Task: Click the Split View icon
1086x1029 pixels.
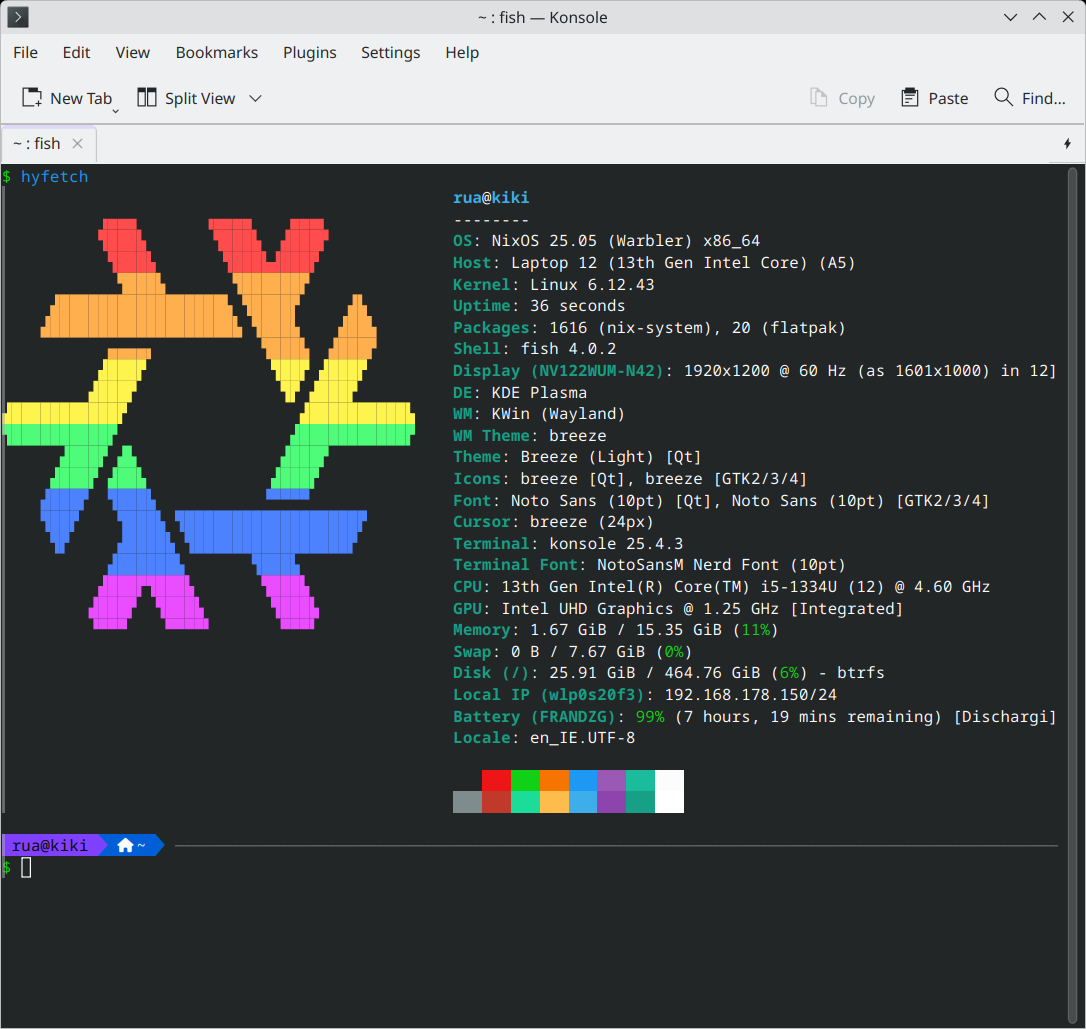Action: (147, 98)
